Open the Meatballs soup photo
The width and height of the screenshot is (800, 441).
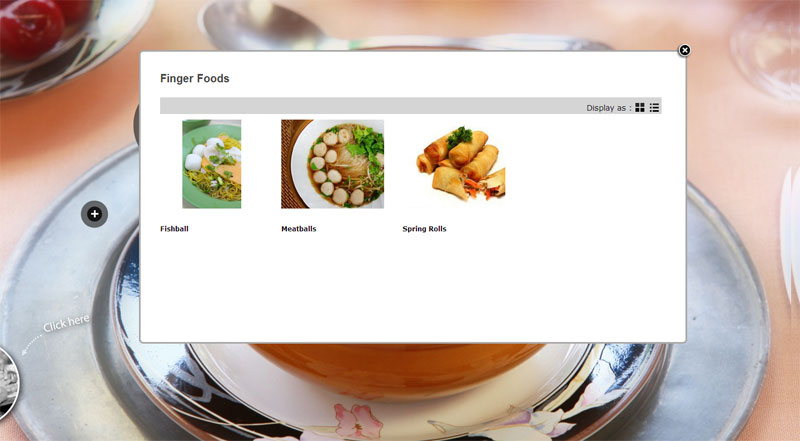[333, 164]
